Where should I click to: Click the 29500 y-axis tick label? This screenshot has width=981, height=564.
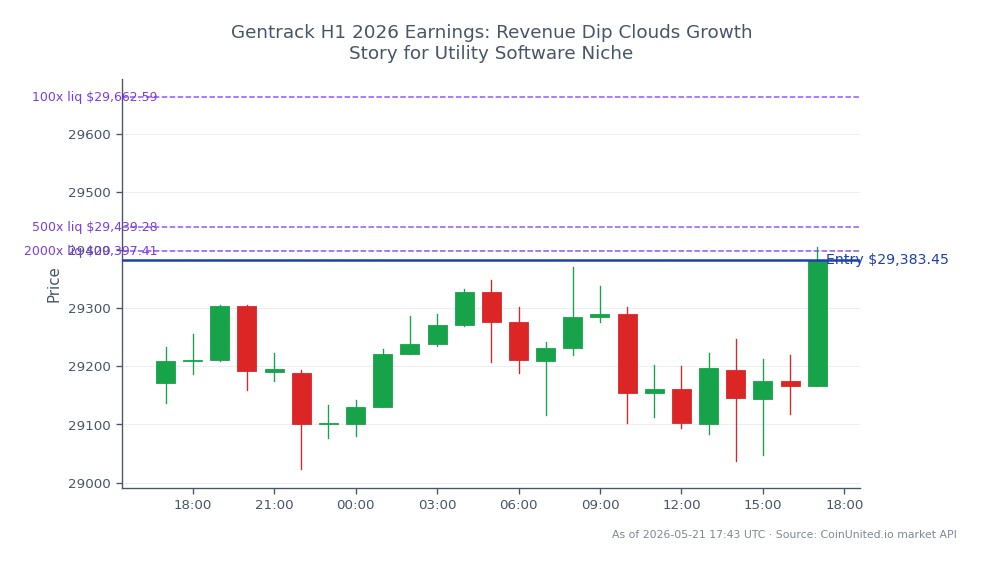(89, 193)
